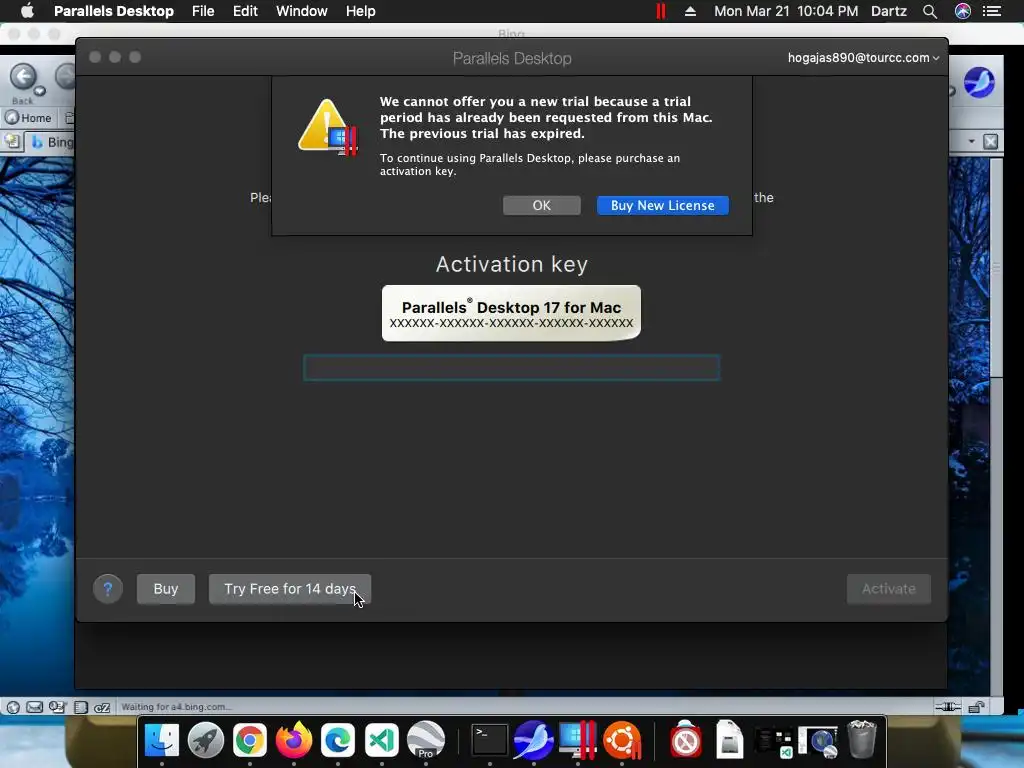Viewport: 1024px width, 768px height.
Task: Click the online/offline connection icon in SeaMonkey
Action: point(948,707)
